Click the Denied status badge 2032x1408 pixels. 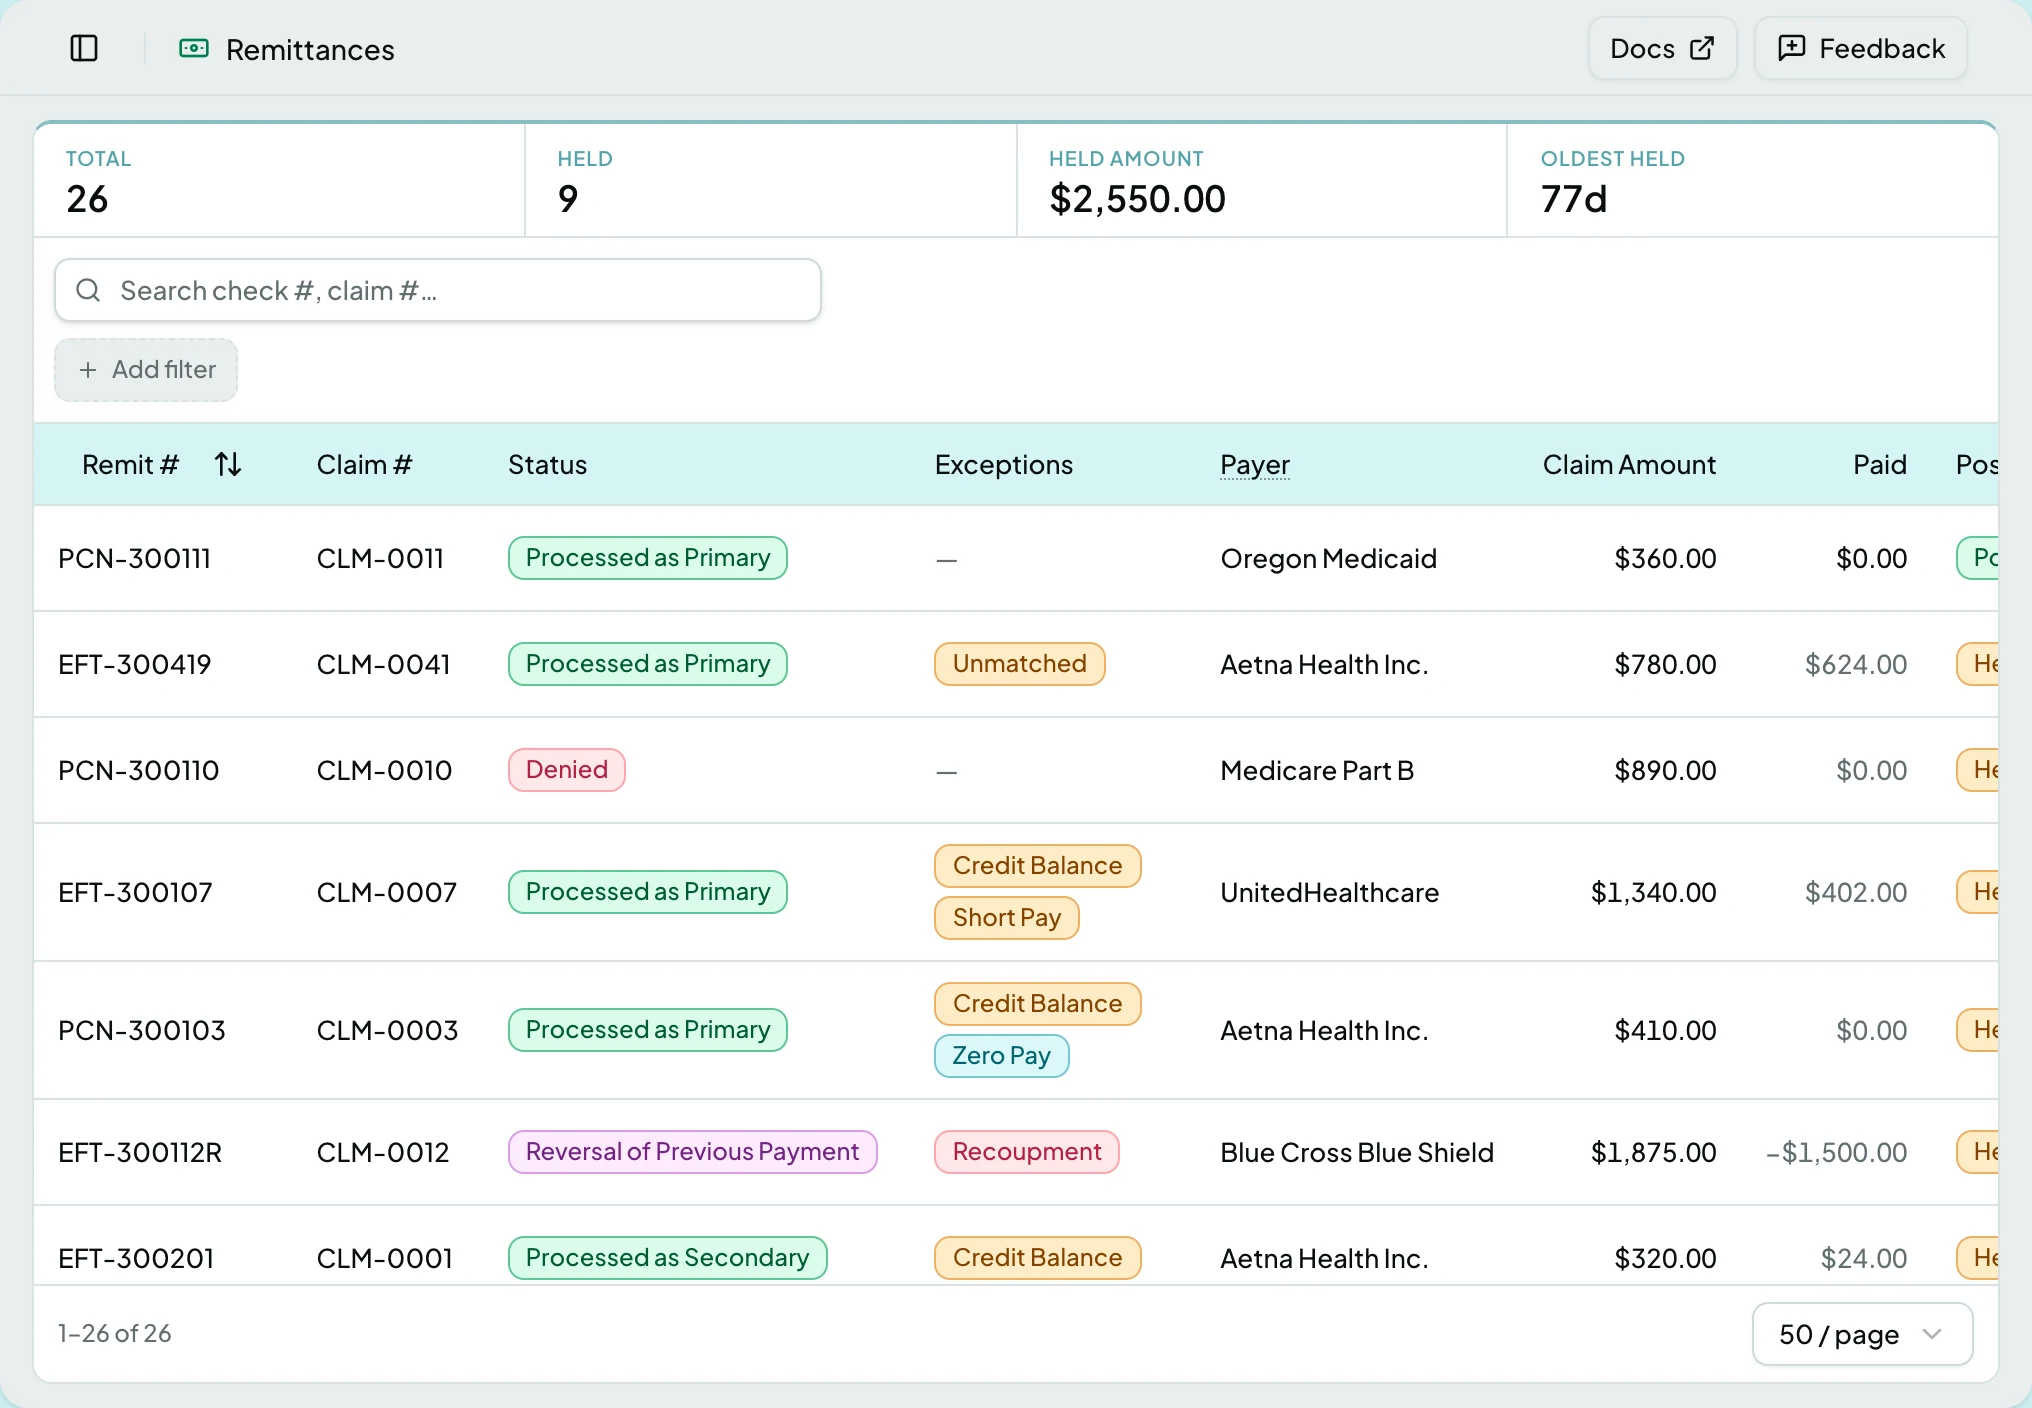(567, 770)
